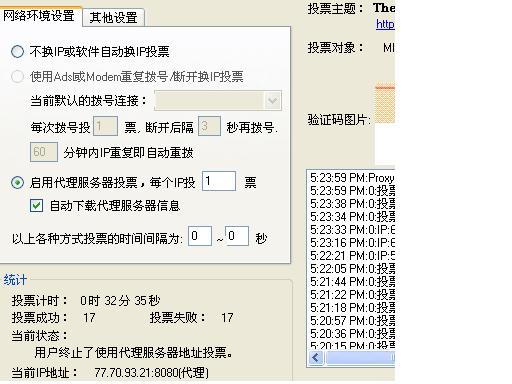Image resolution: width=512 pixels, height=384 pixels.
Task: Click the status text 用户终止了使用代理服务器地址投票
Action: (x=134, y=352)
